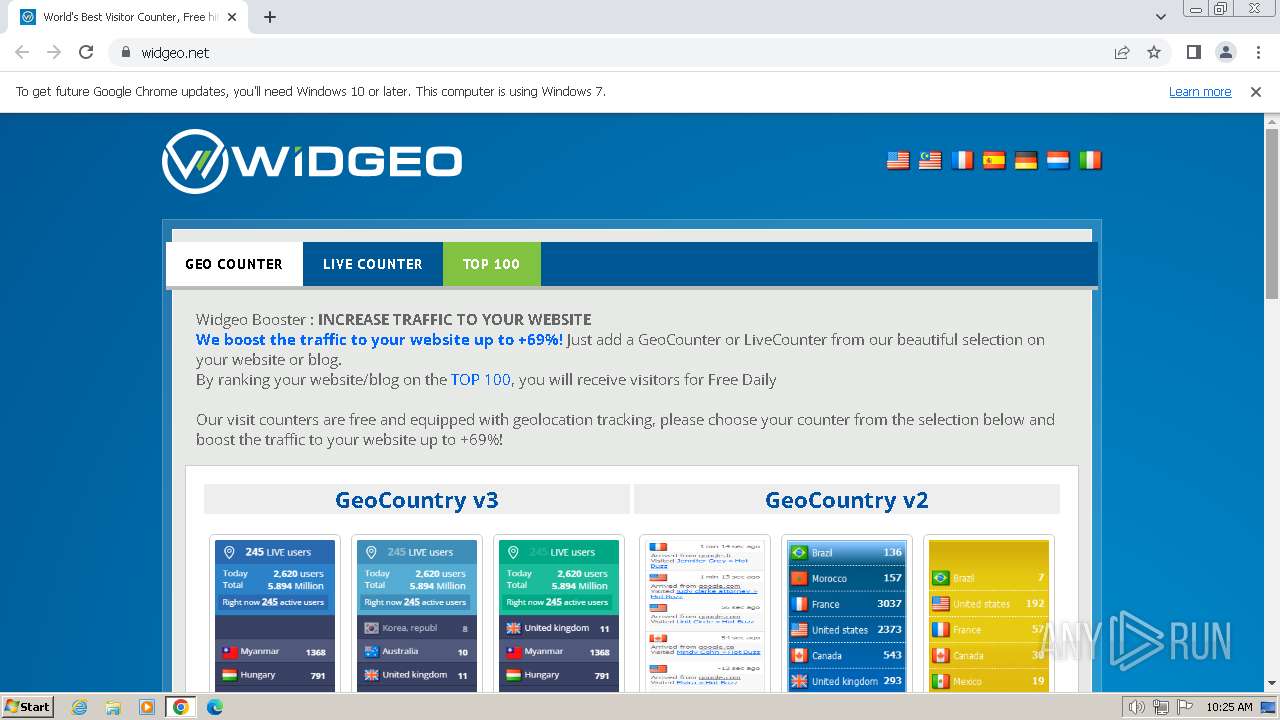Image resolution: width=1280 pixels, height=720 pixels.
Task: View site information lock icon
Action: (126, 52)
